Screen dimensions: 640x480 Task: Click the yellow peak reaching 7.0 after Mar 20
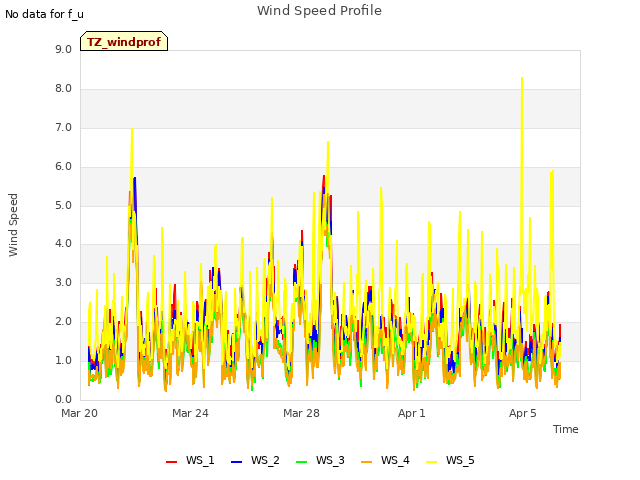tap(132, 130)
